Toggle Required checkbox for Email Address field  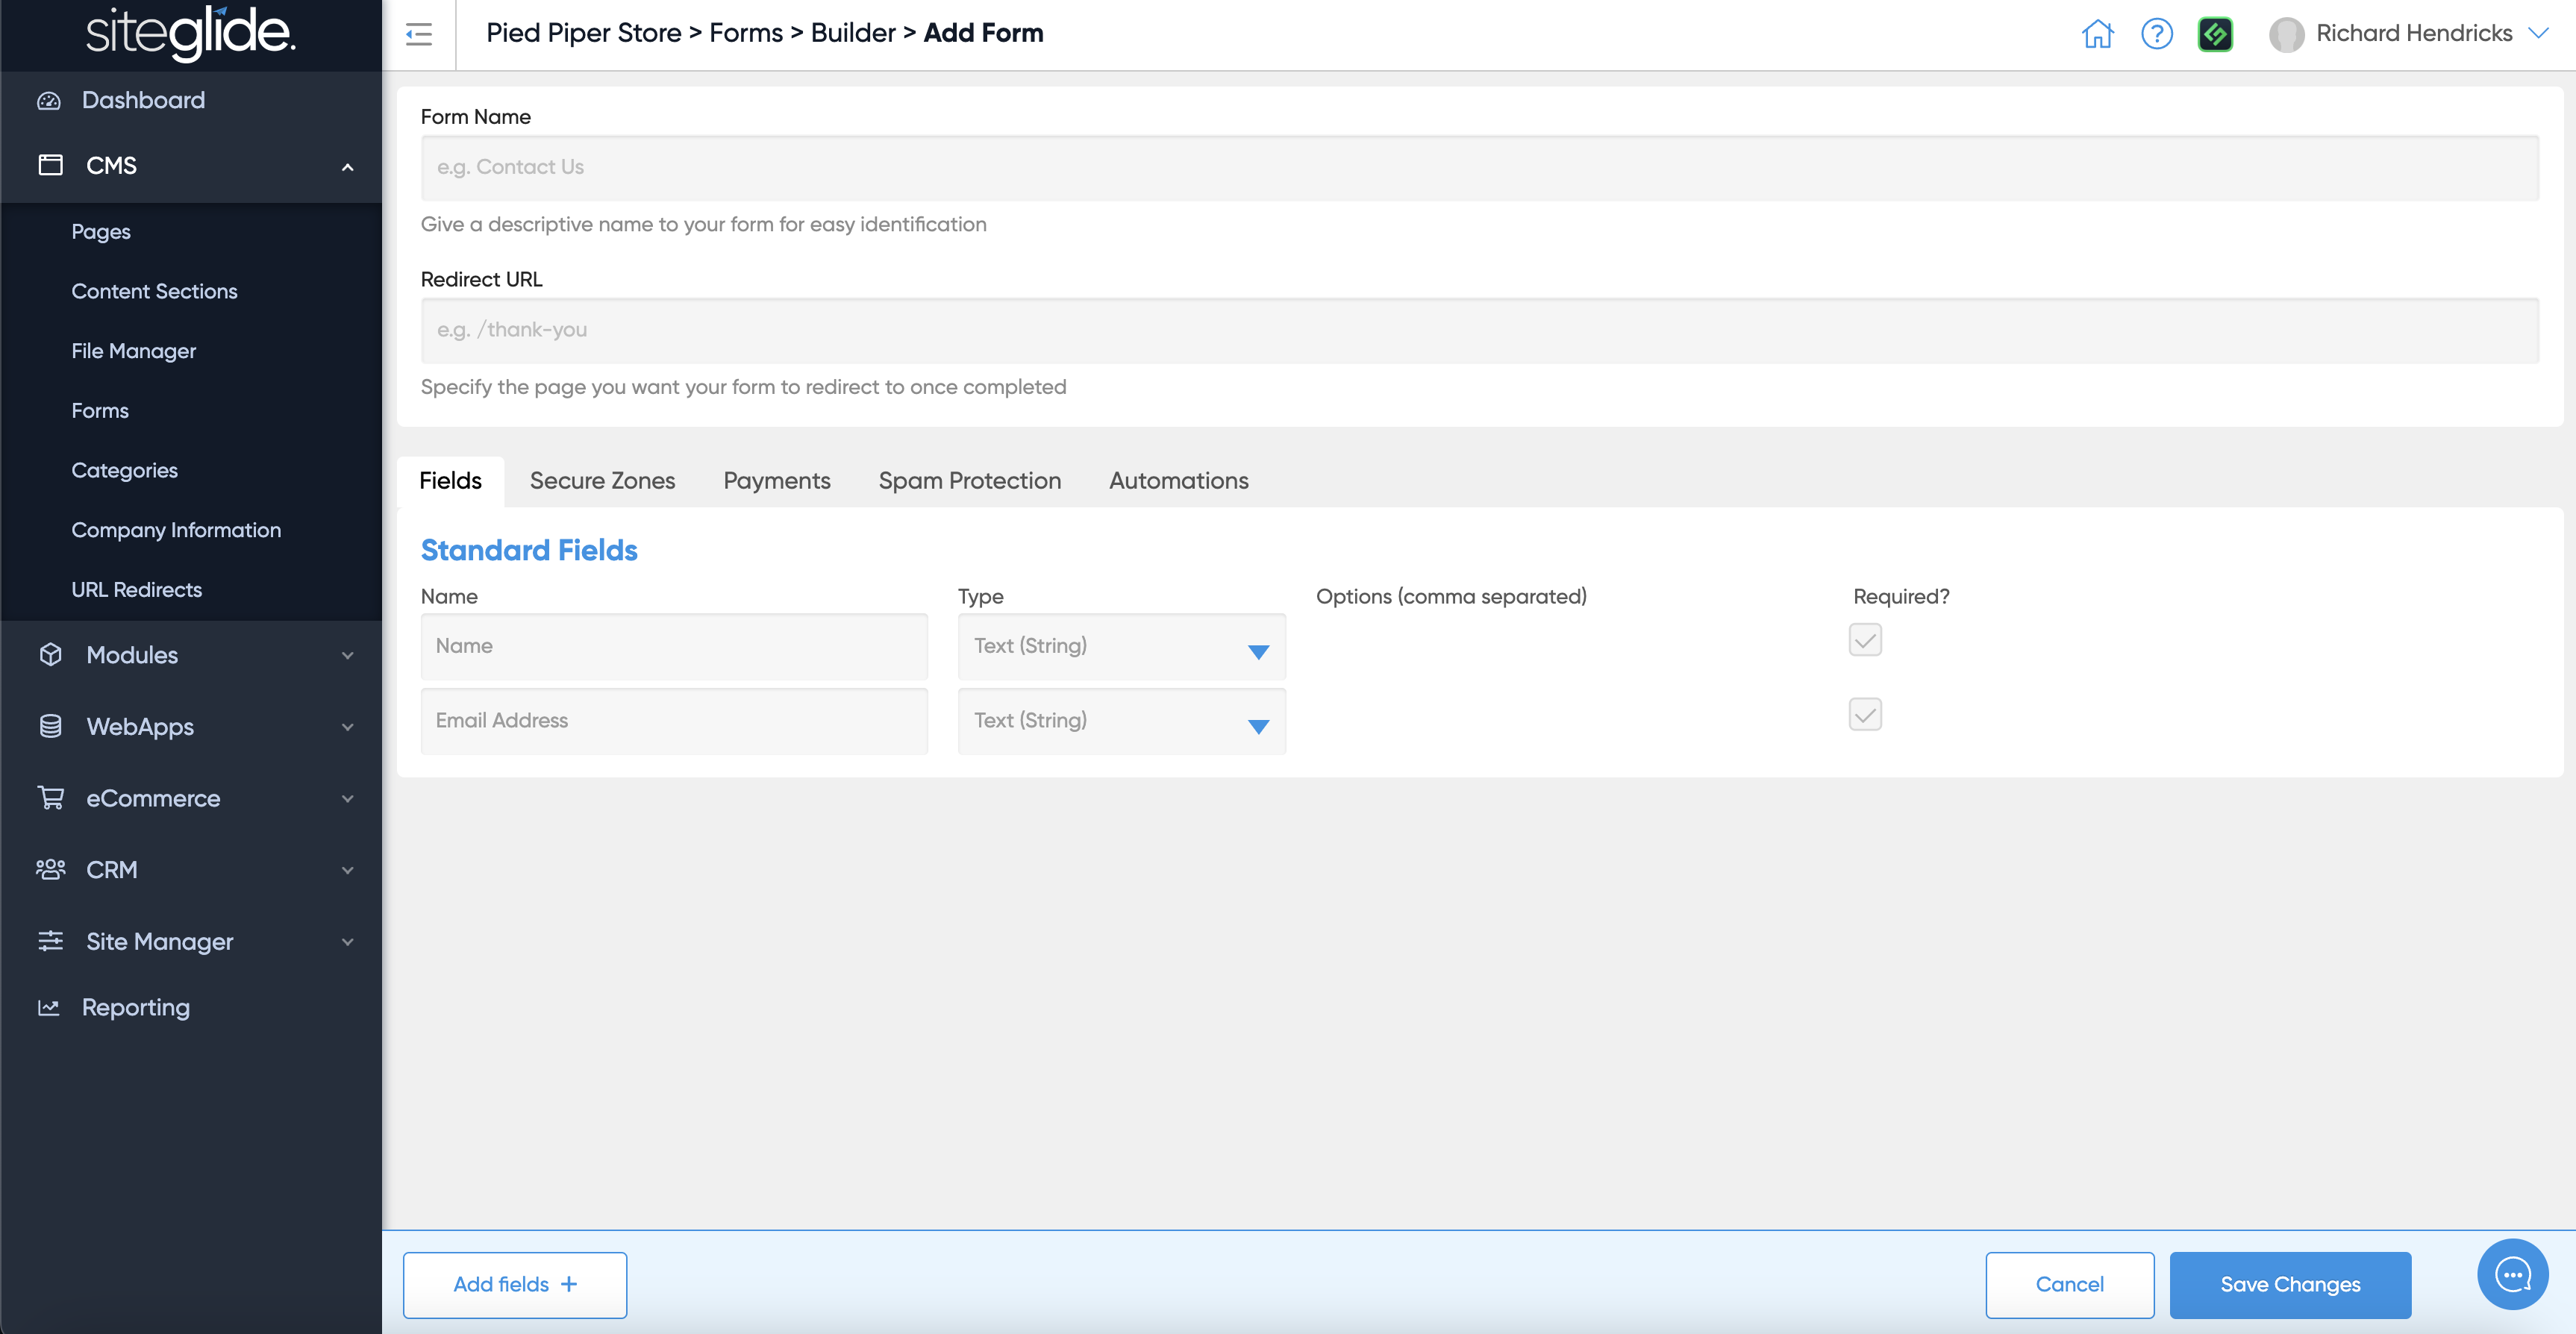[1864, 714]
